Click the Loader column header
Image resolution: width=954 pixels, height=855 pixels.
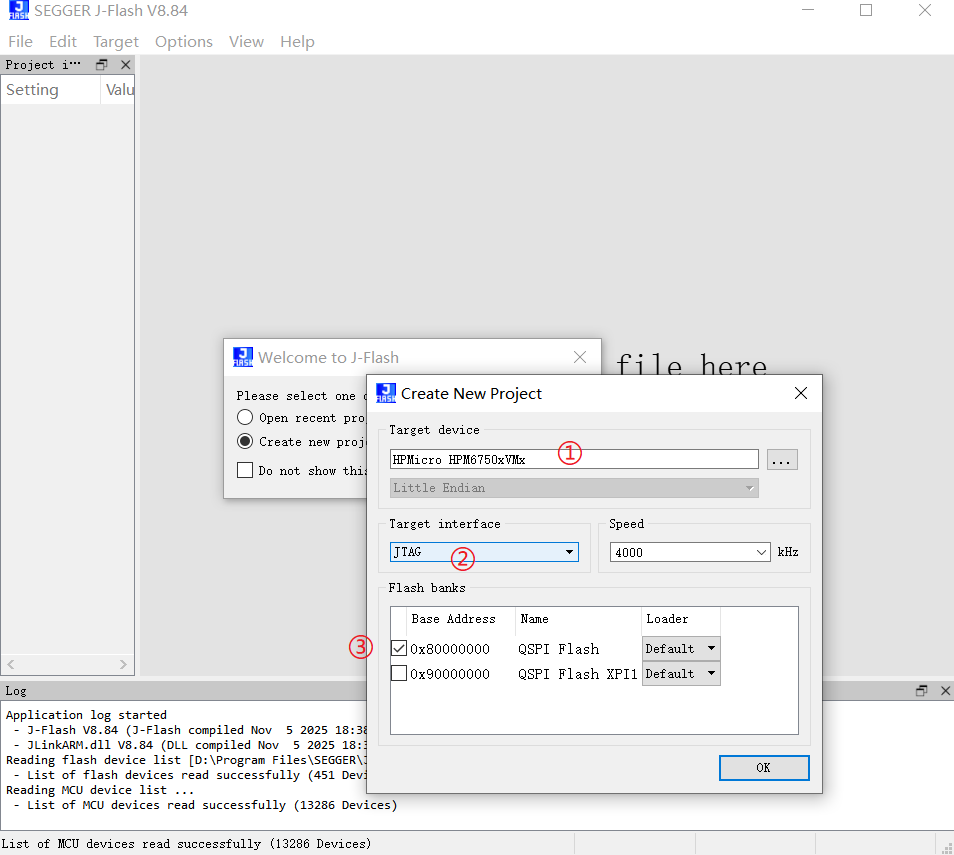[681, 619]
